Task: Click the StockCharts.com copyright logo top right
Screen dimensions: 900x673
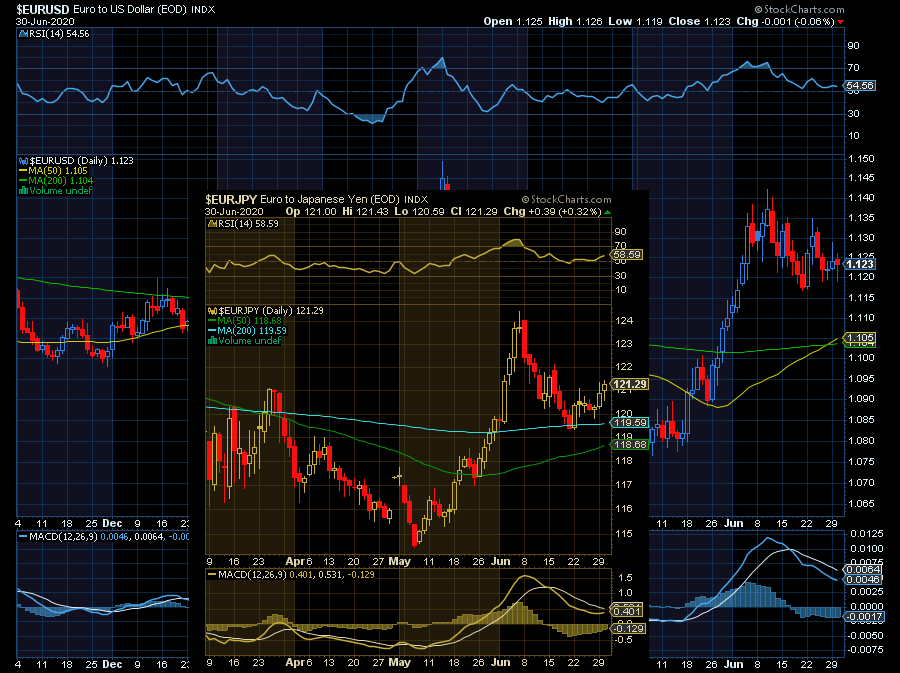Action: tap(799, 9)
